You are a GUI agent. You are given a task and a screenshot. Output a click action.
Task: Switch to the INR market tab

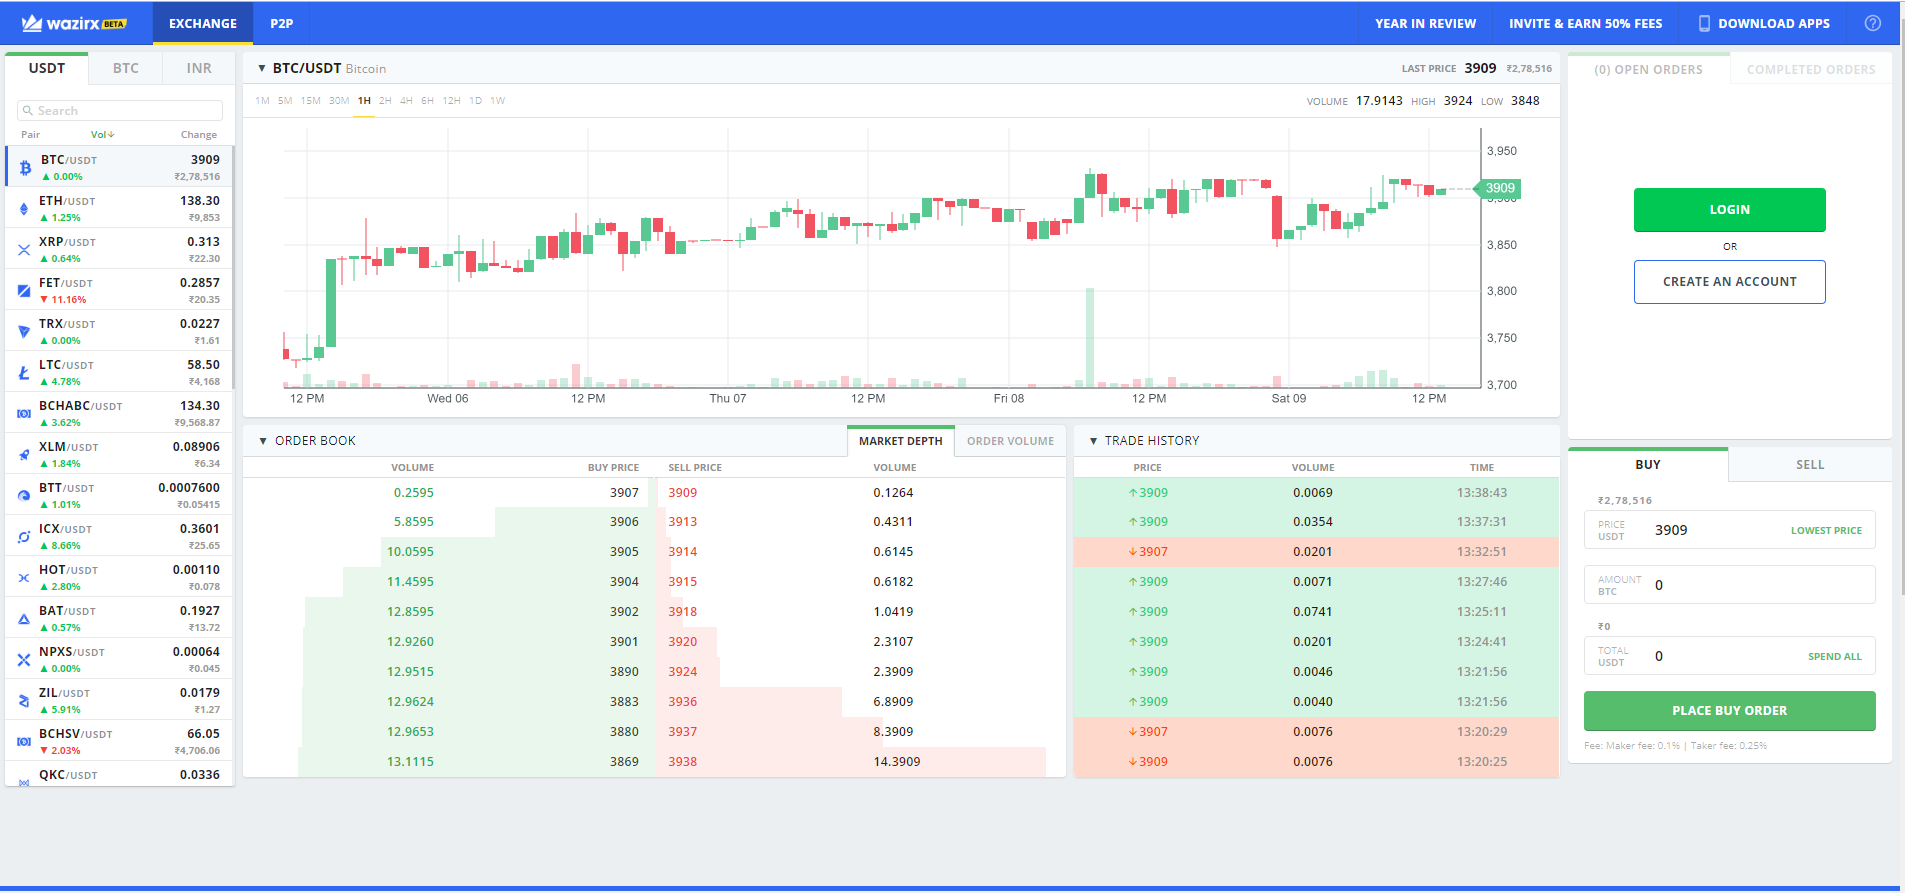tap(199, 68)
